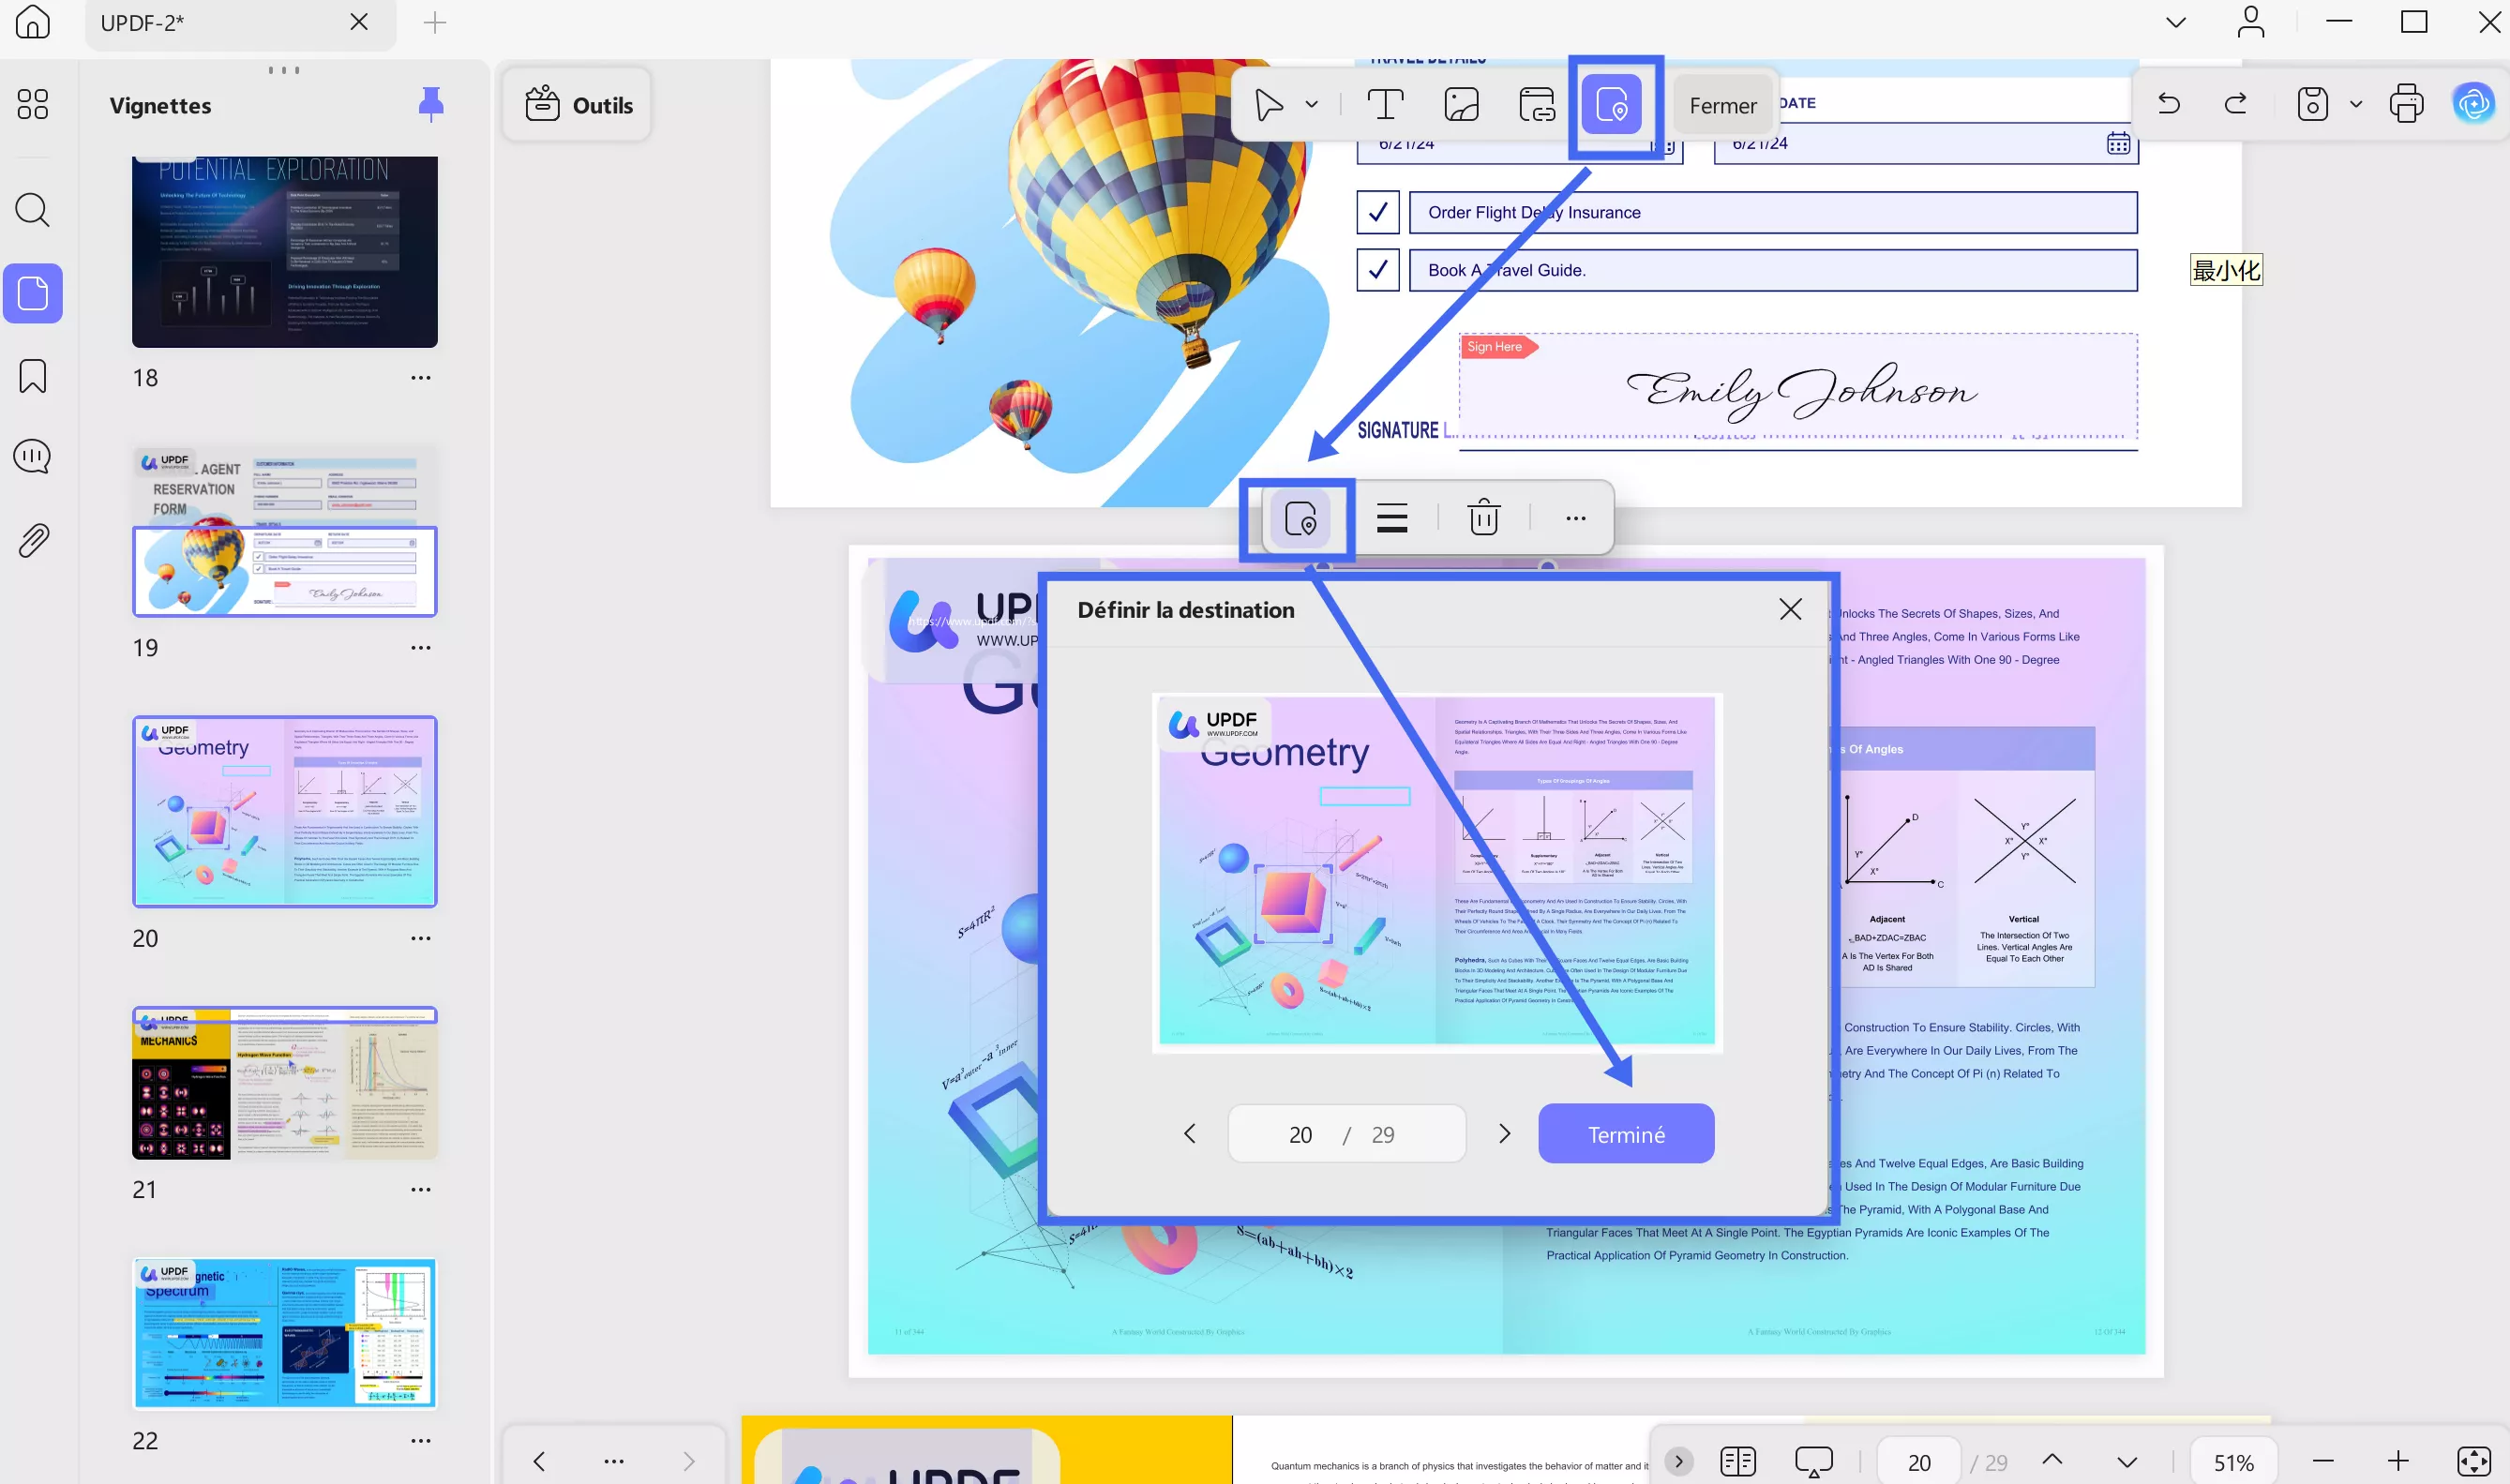The width and height of the screenshot is (2510, 1484).
Task: Zoom in with plus button
Action: point(2397,1461)
